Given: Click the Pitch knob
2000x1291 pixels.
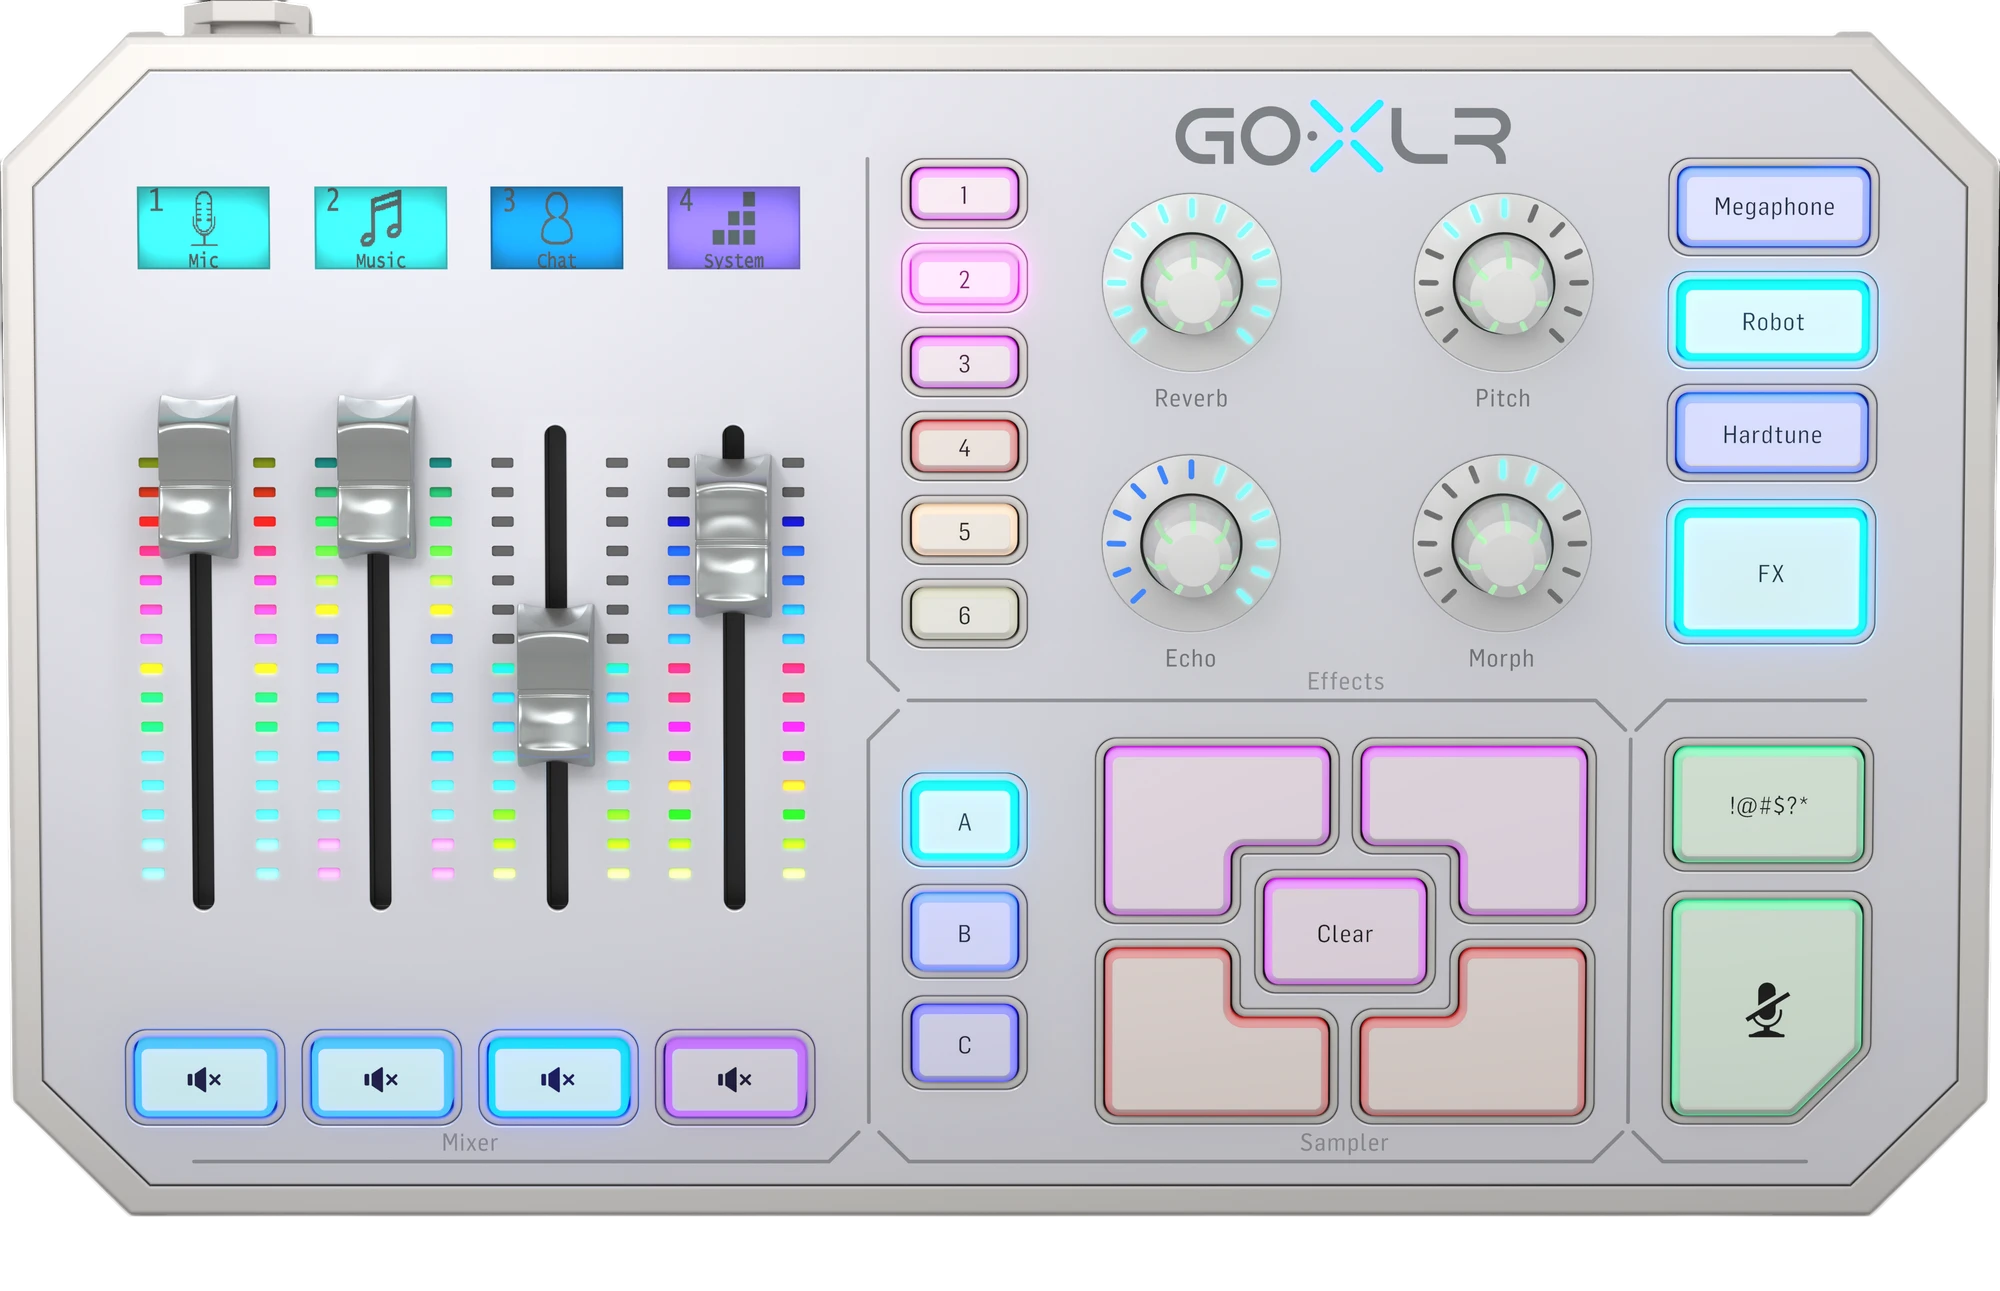Looking at the screenshot, I should 1503,284.
